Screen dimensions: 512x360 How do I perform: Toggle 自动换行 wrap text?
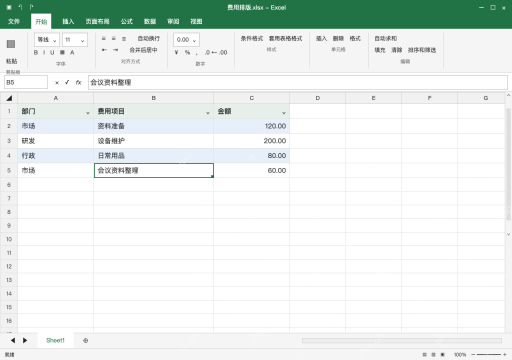(x=149, y=39)
